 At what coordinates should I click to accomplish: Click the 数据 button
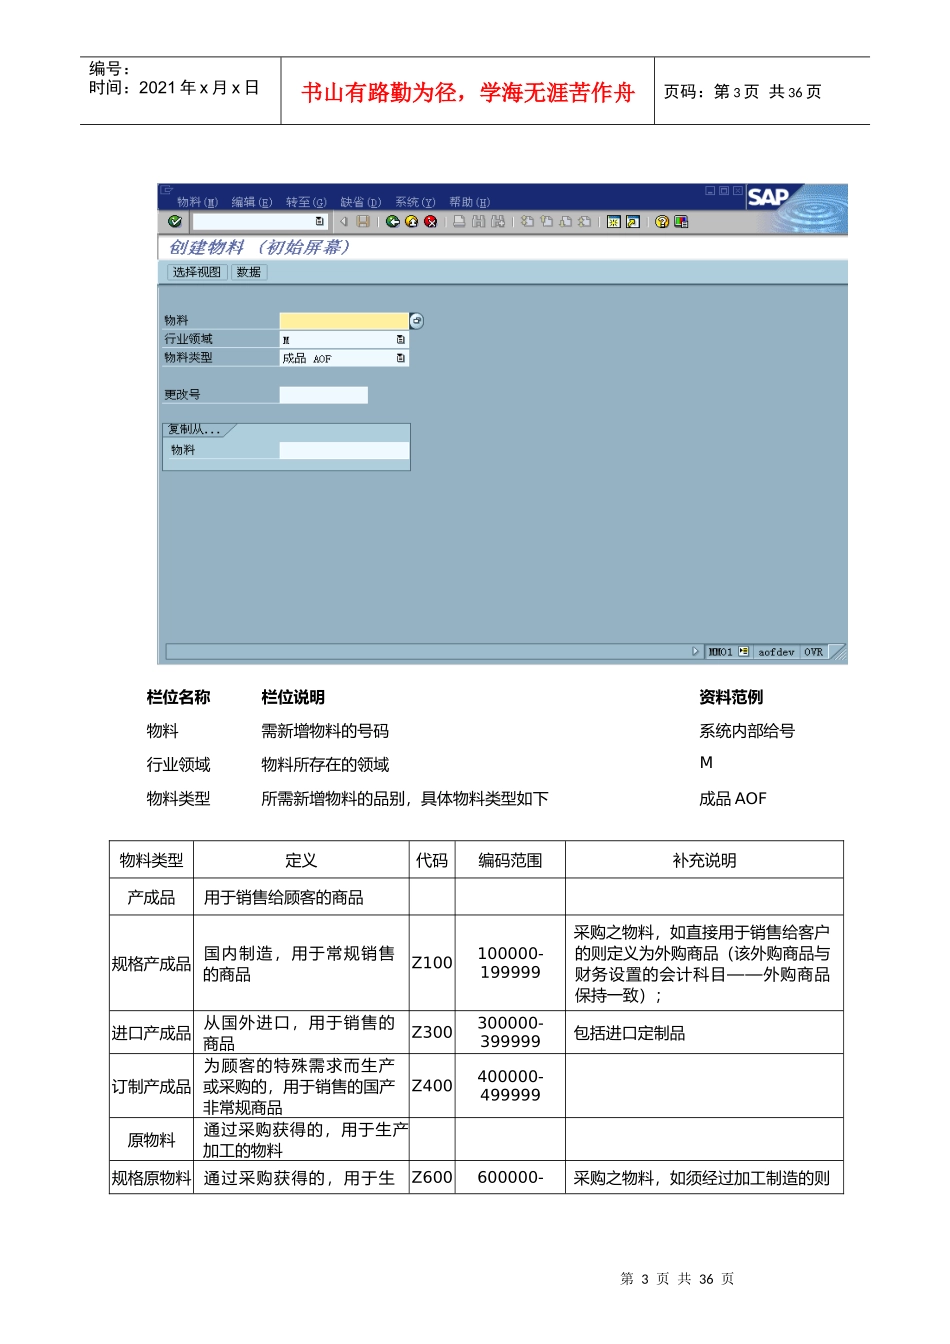[x=249, y=272]
